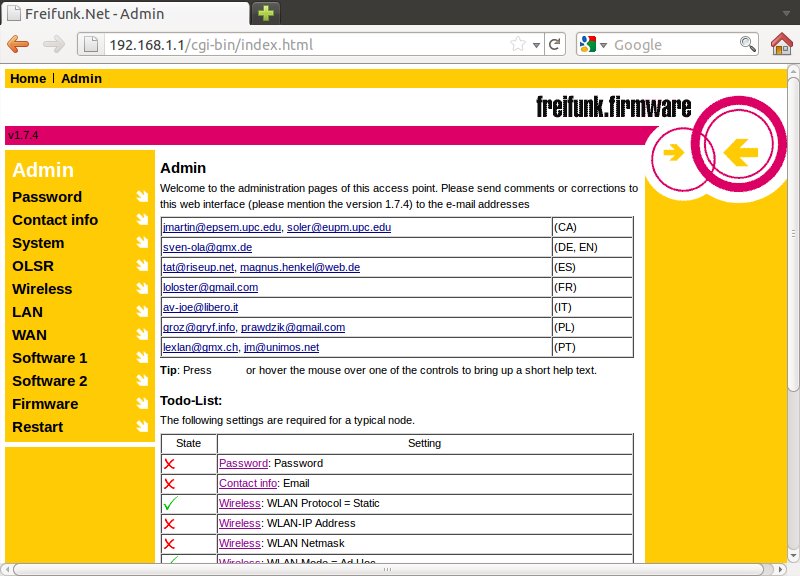
Task: Open the tab list dropdown arrow
Action: pos(786,13)
